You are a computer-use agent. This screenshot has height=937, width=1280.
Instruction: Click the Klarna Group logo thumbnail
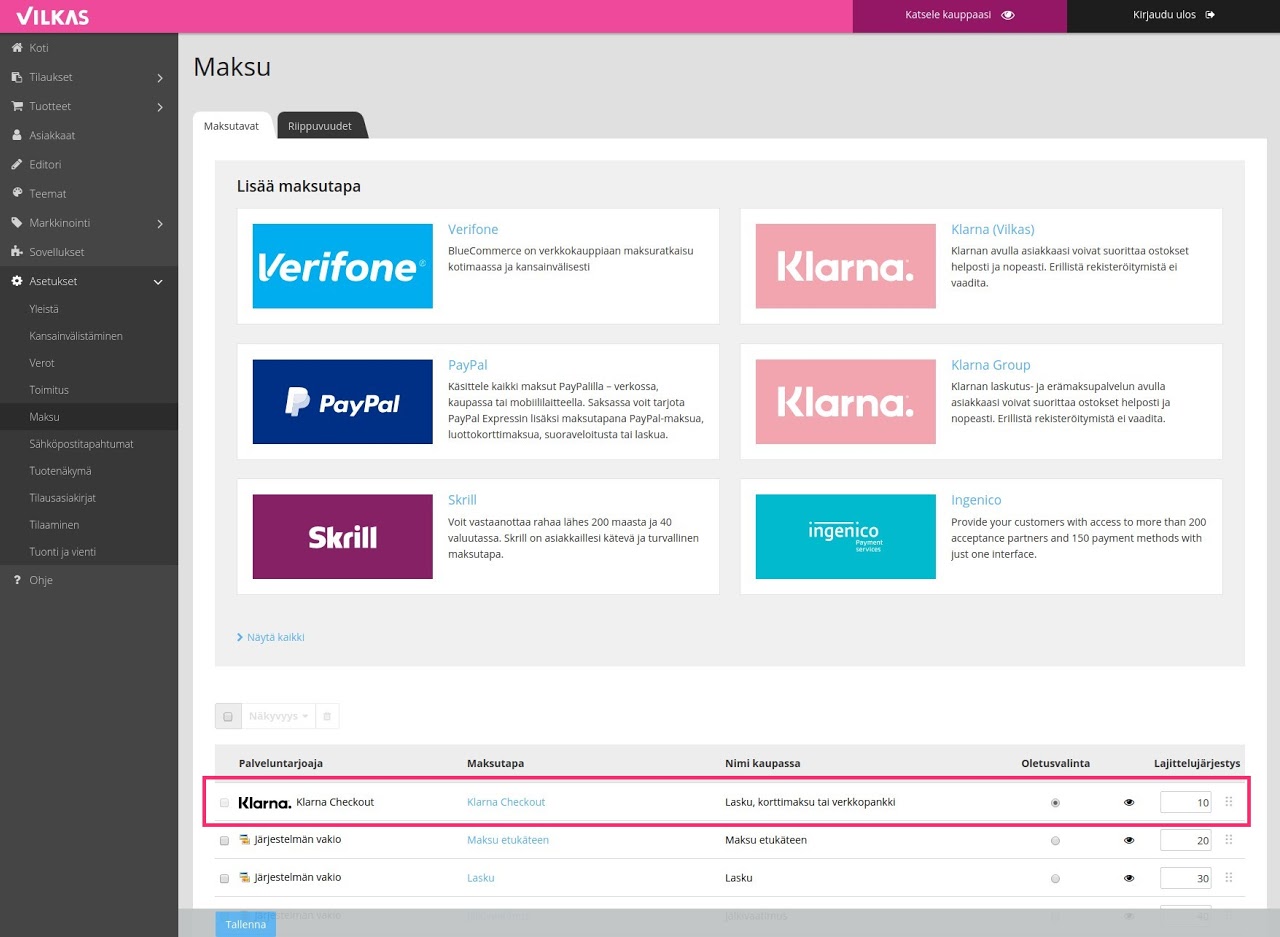point(845,402)
